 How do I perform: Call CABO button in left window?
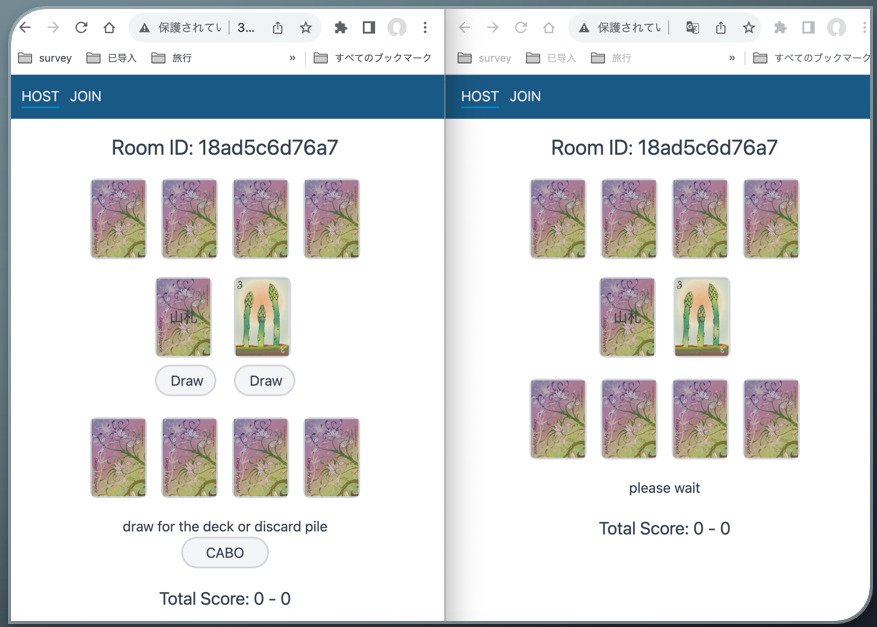[225, 553]
